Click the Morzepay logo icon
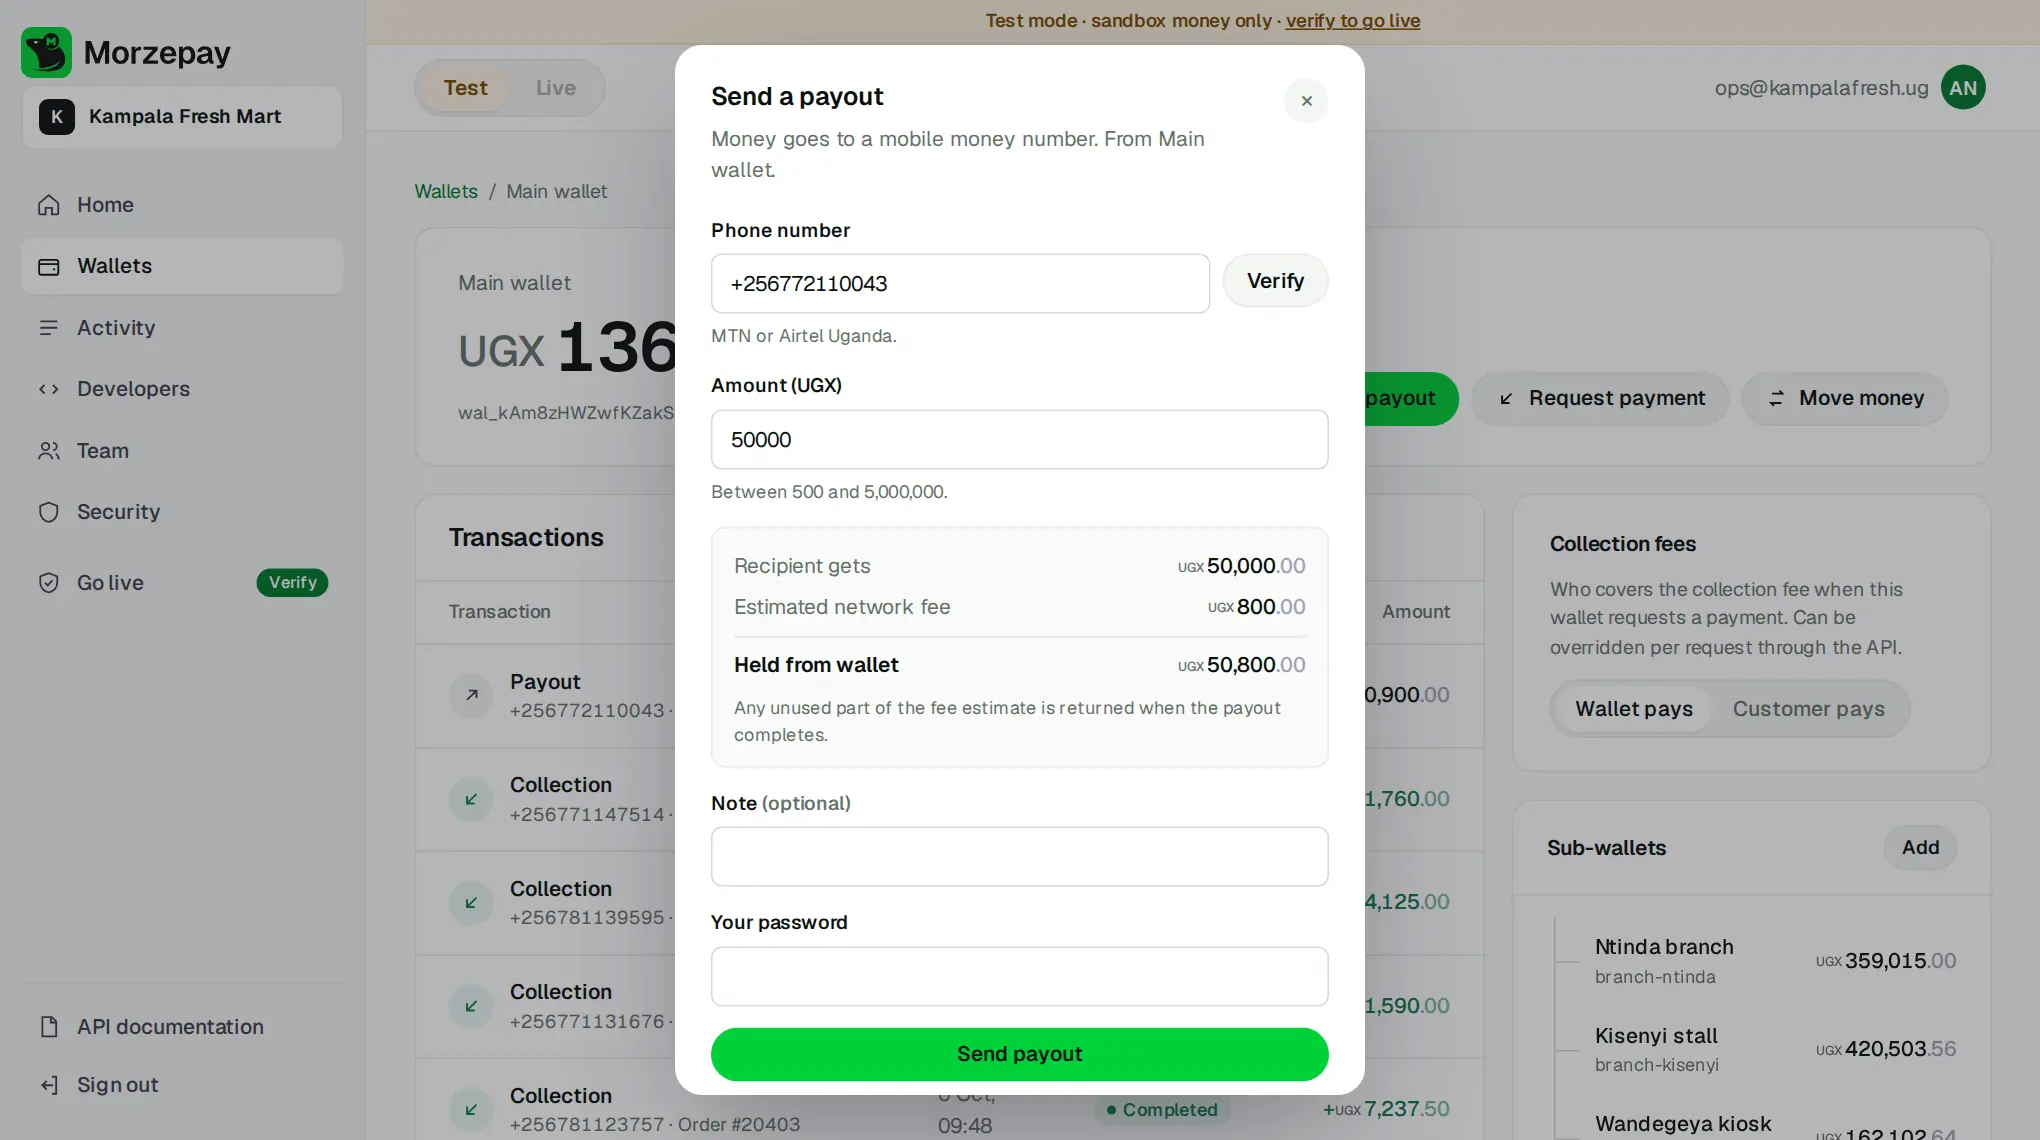The width and height of the screenshot is (2040, 1140). (x=46, y=52)
